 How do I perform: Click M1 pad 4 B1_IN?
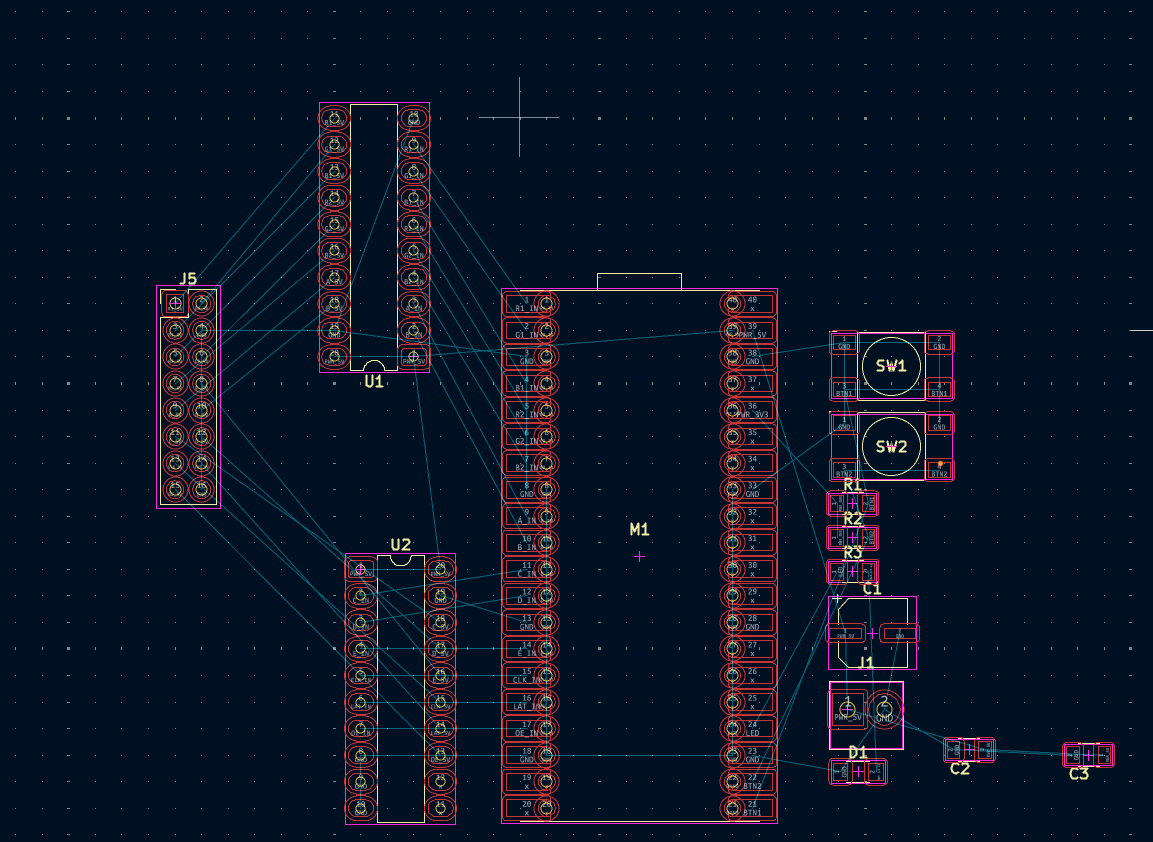tap(527, 383)
